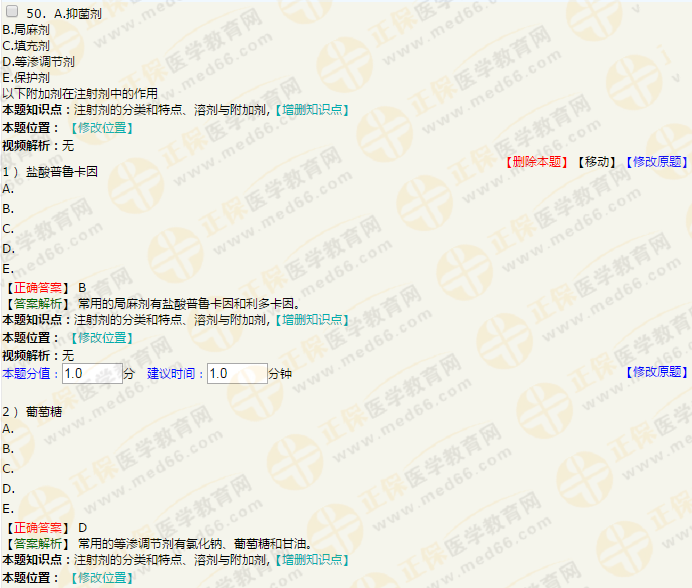Click 修改原题 link beside 移动
The image size is (692, 588).
pos(656,161)
